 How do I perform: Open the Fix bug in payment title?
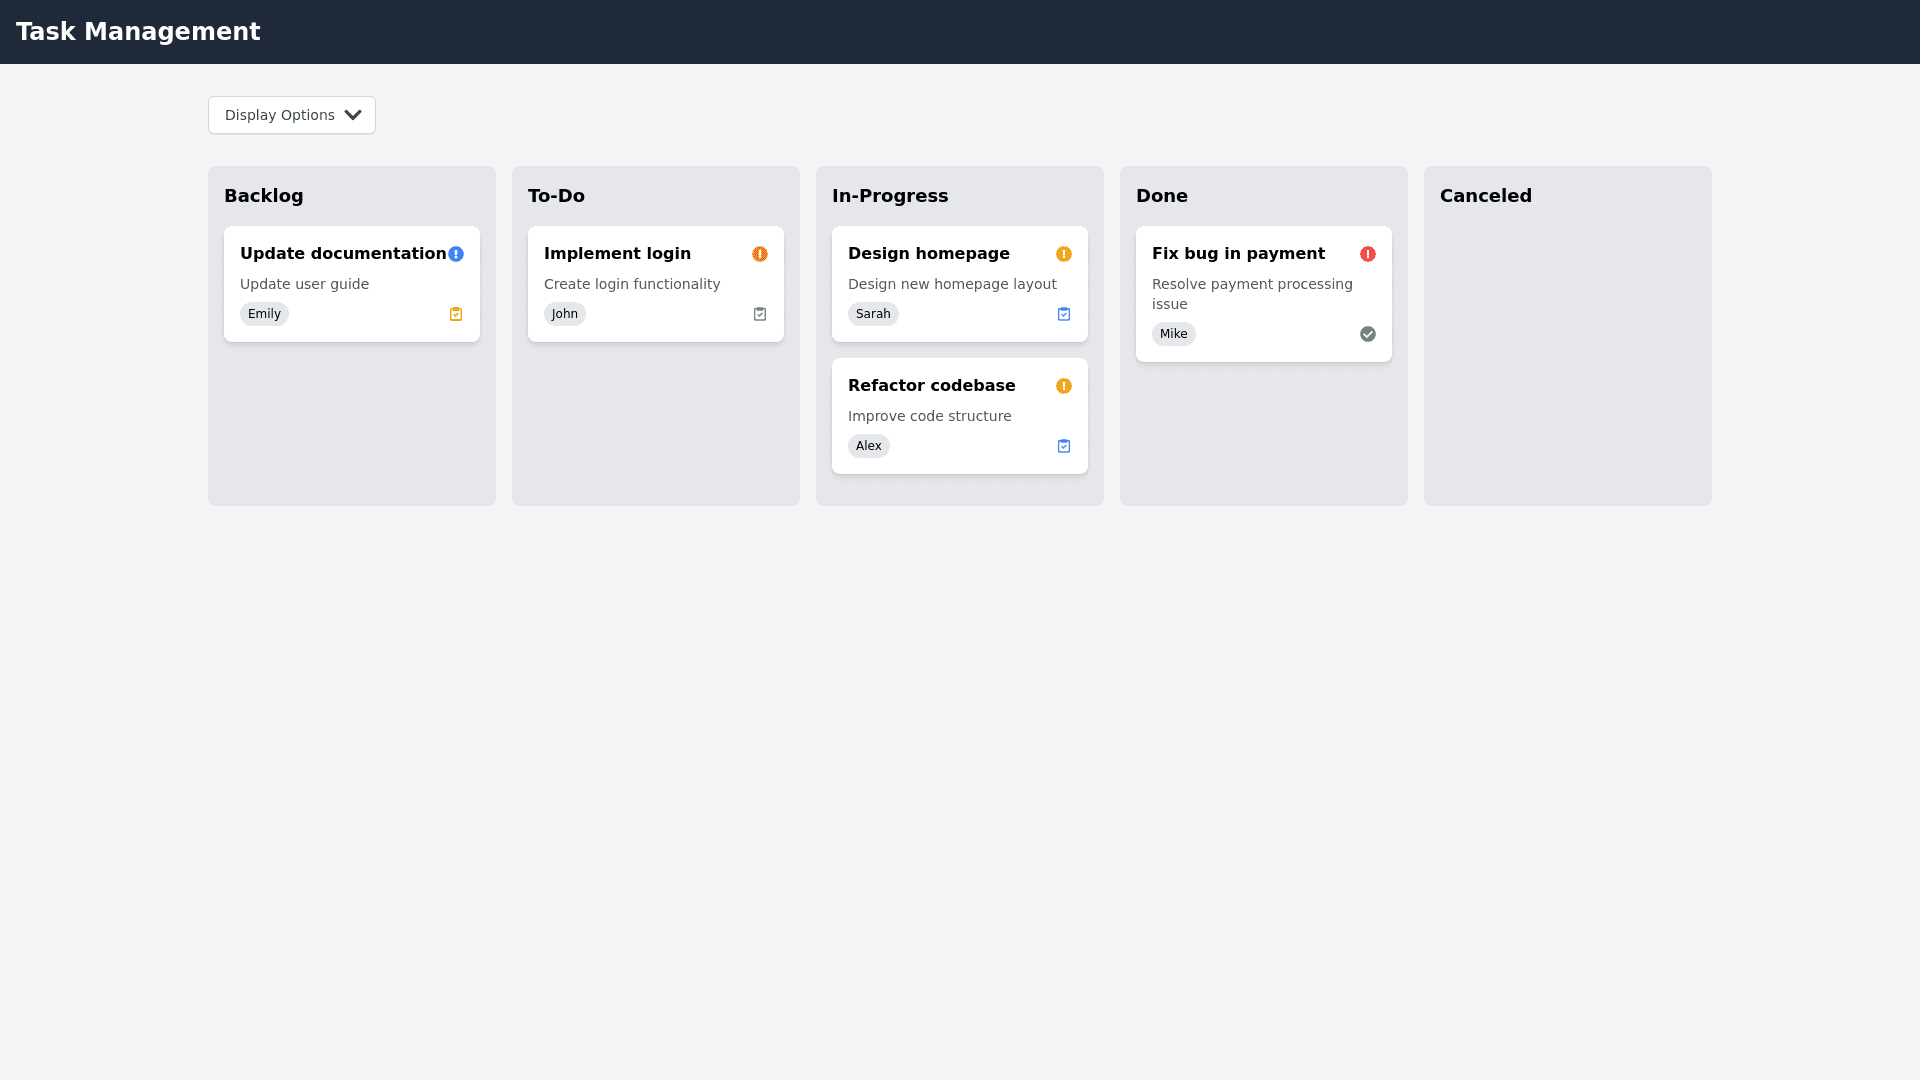coord(1238,254)
